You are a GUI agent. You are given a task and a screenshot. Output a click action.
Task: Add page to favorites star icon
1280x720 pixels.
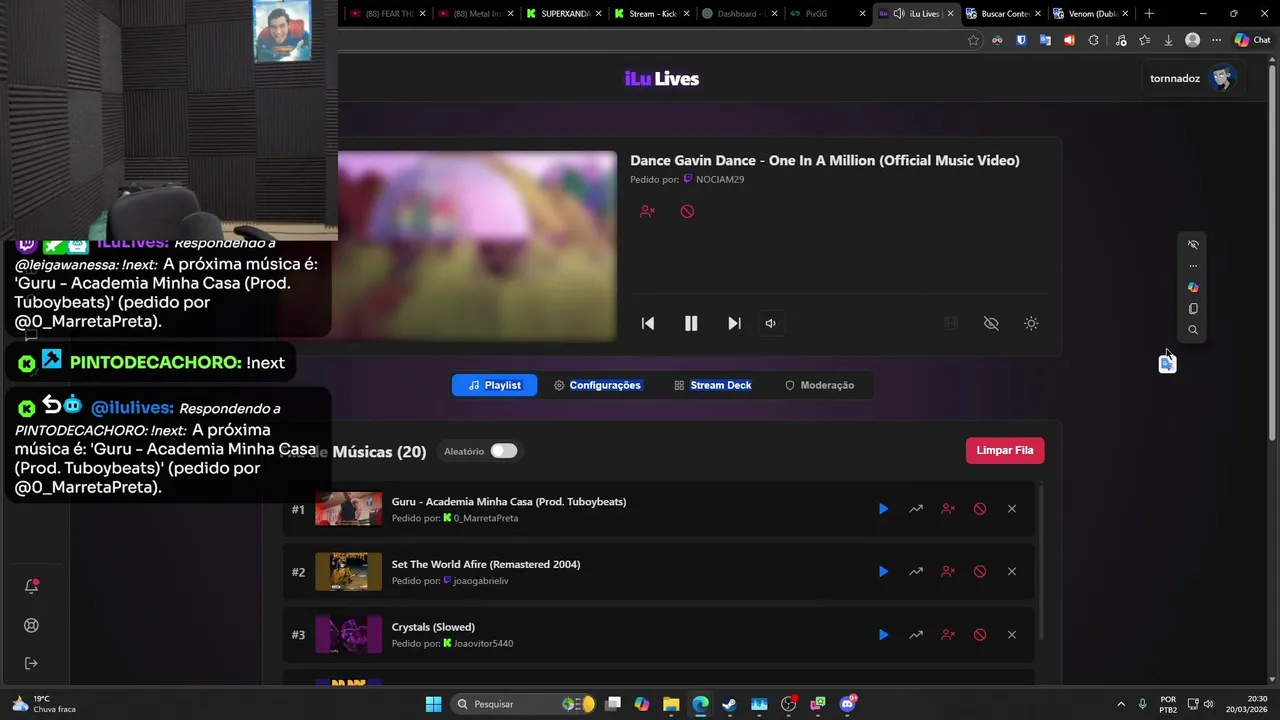[973, 40]
